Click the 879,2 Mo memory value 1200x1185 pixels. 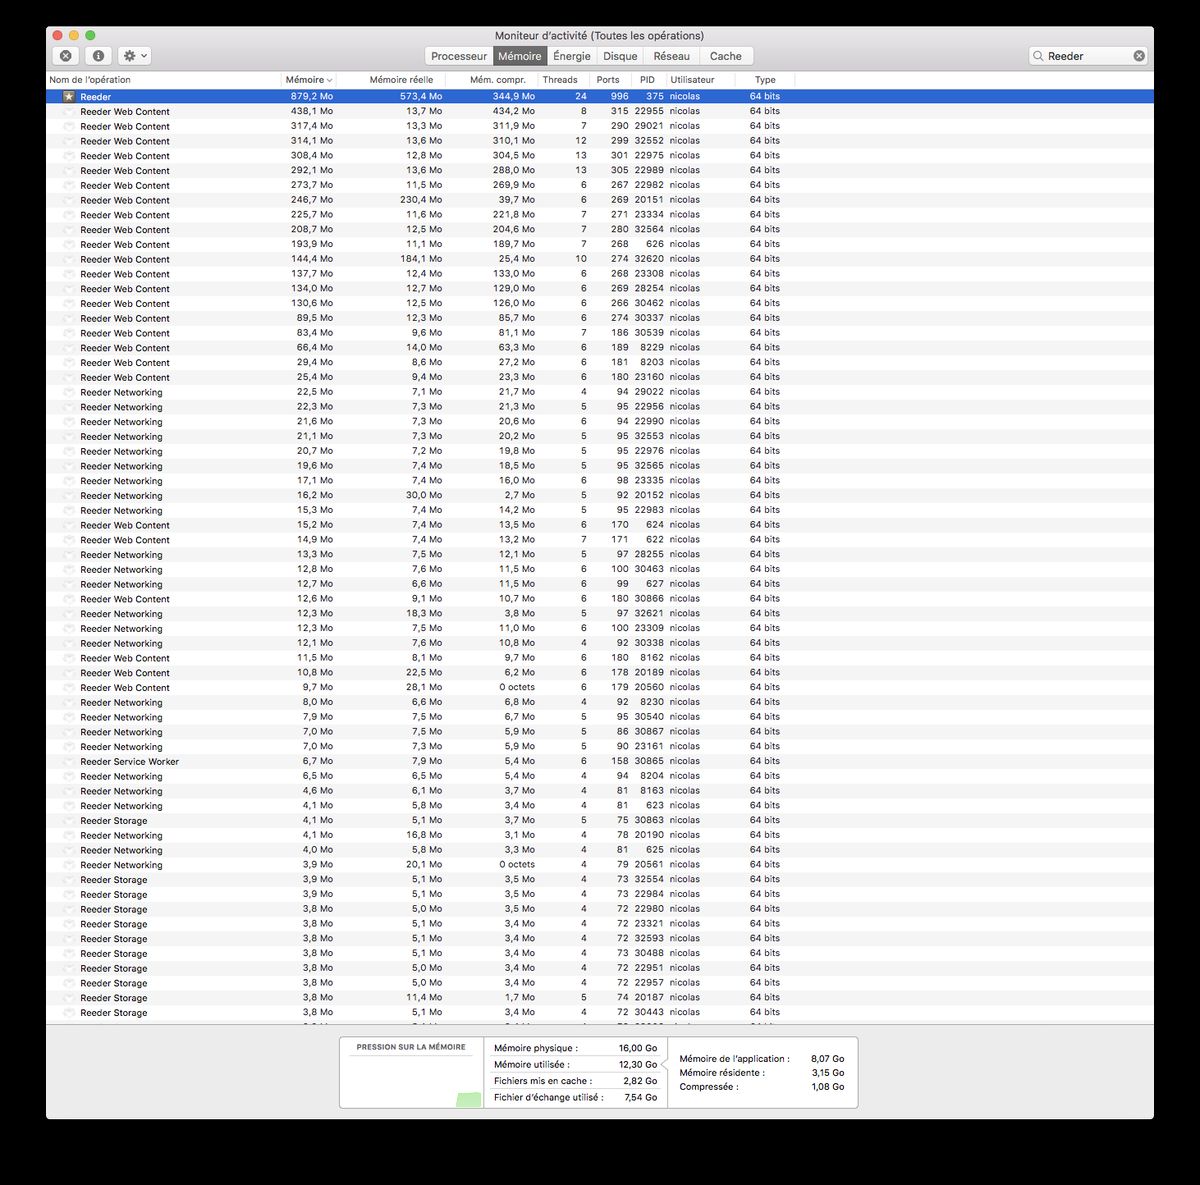[x=312, y=97]
